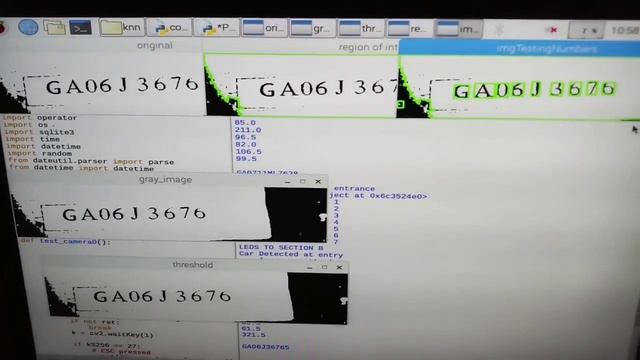Viewport: 640px width, 360px height.
Task: Select the output value 106.5
Action: point(249,152)
